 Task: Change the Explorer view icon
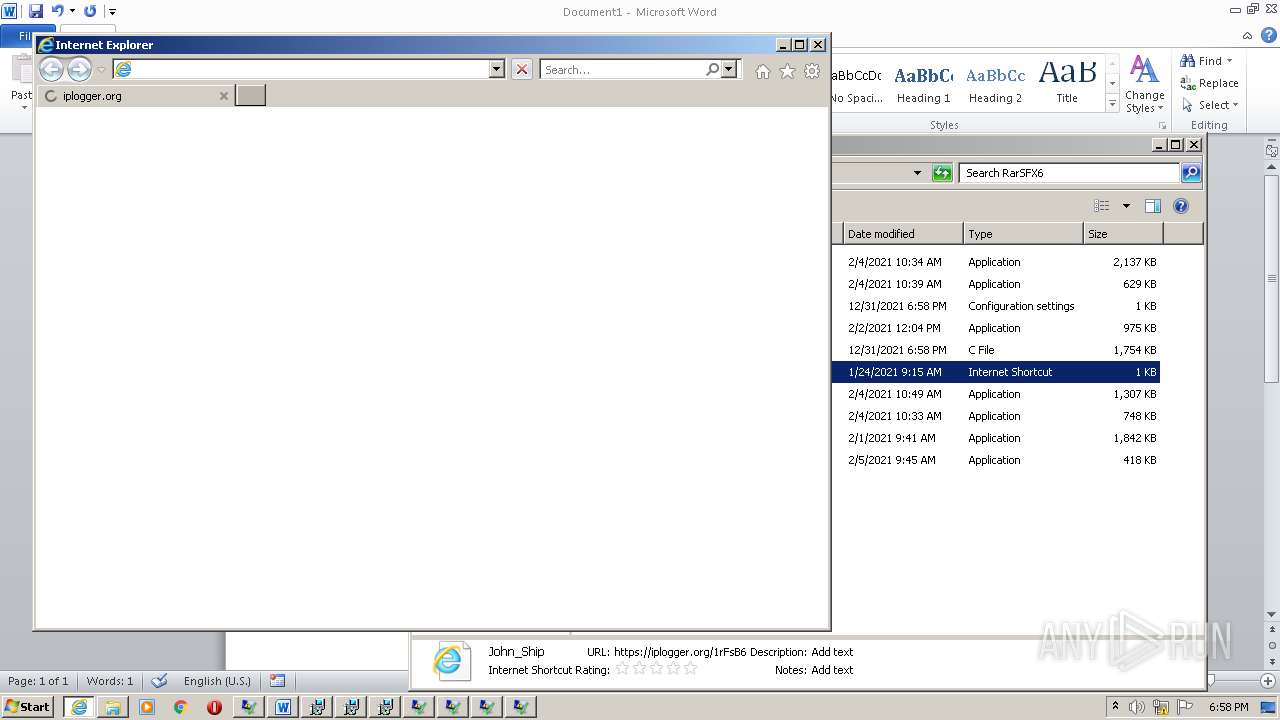pyautogui.click(x=1101, y=206)
